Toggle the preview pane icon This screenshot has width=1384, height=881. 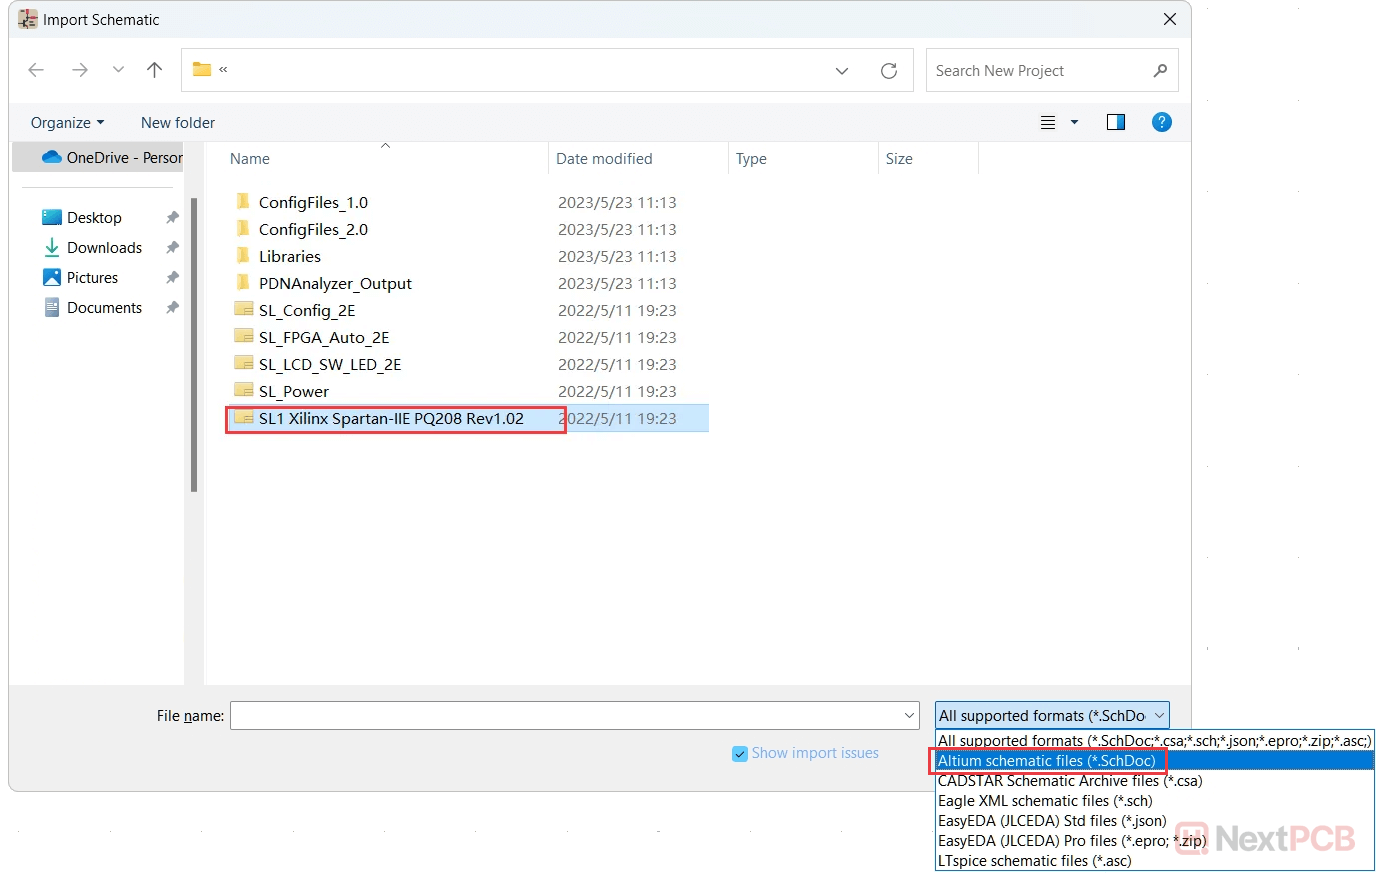(x=1116, y=122)
